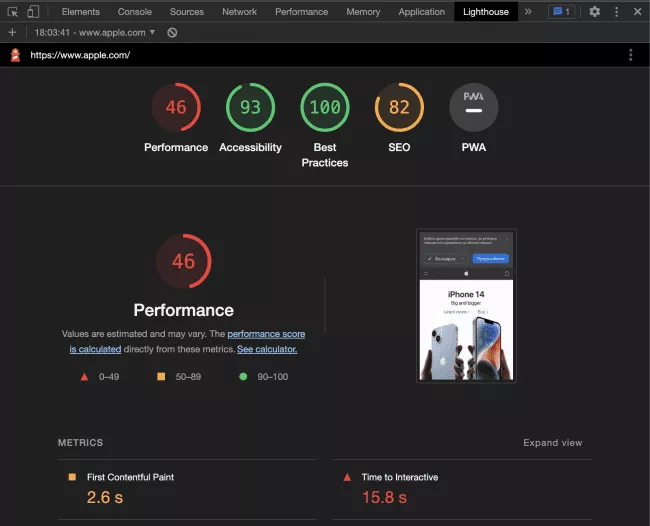Open DevTools customize kebab menu

tap(616, 12)
